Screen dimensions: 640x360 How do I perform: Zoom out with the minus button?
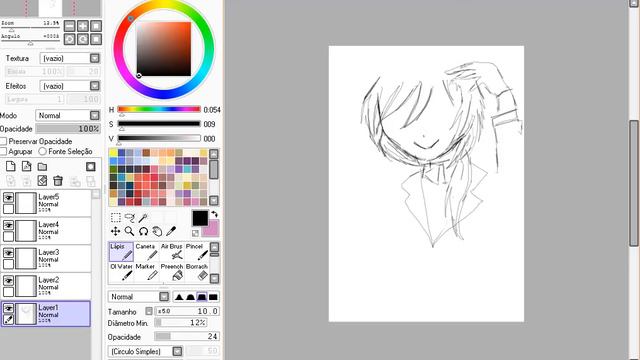pos(70,26)
